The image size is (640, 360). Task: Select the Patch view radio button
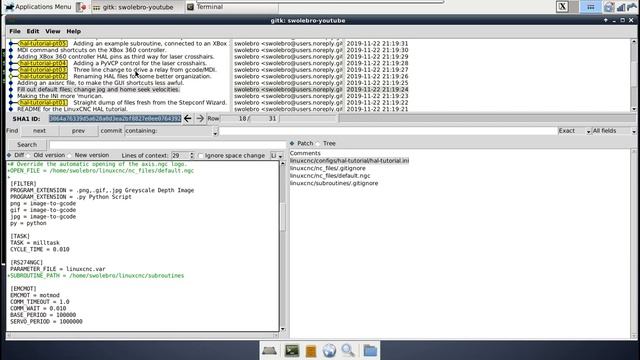tap(292, 143)
